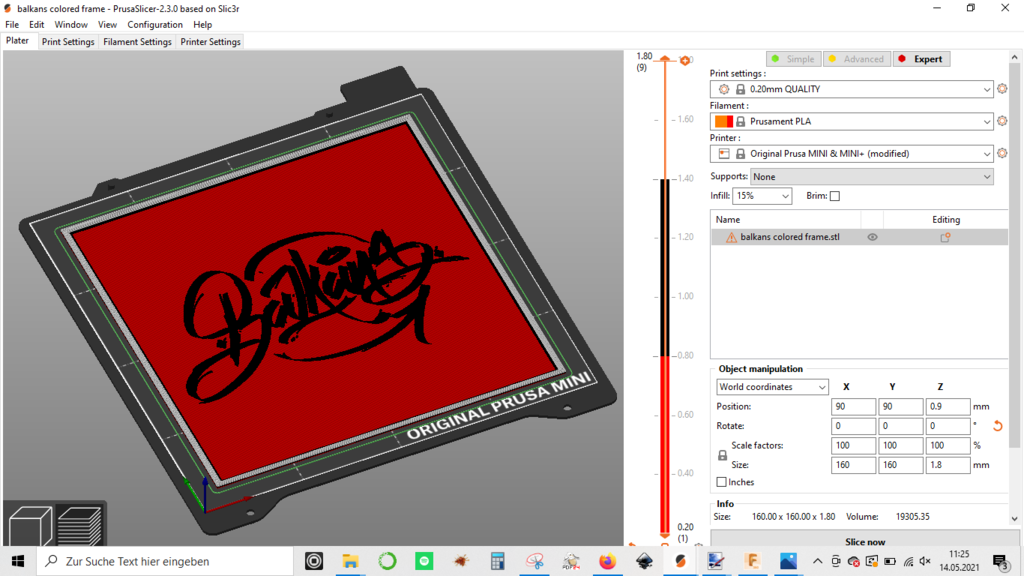Select the Expert mode button

click(x=921, y=59)
